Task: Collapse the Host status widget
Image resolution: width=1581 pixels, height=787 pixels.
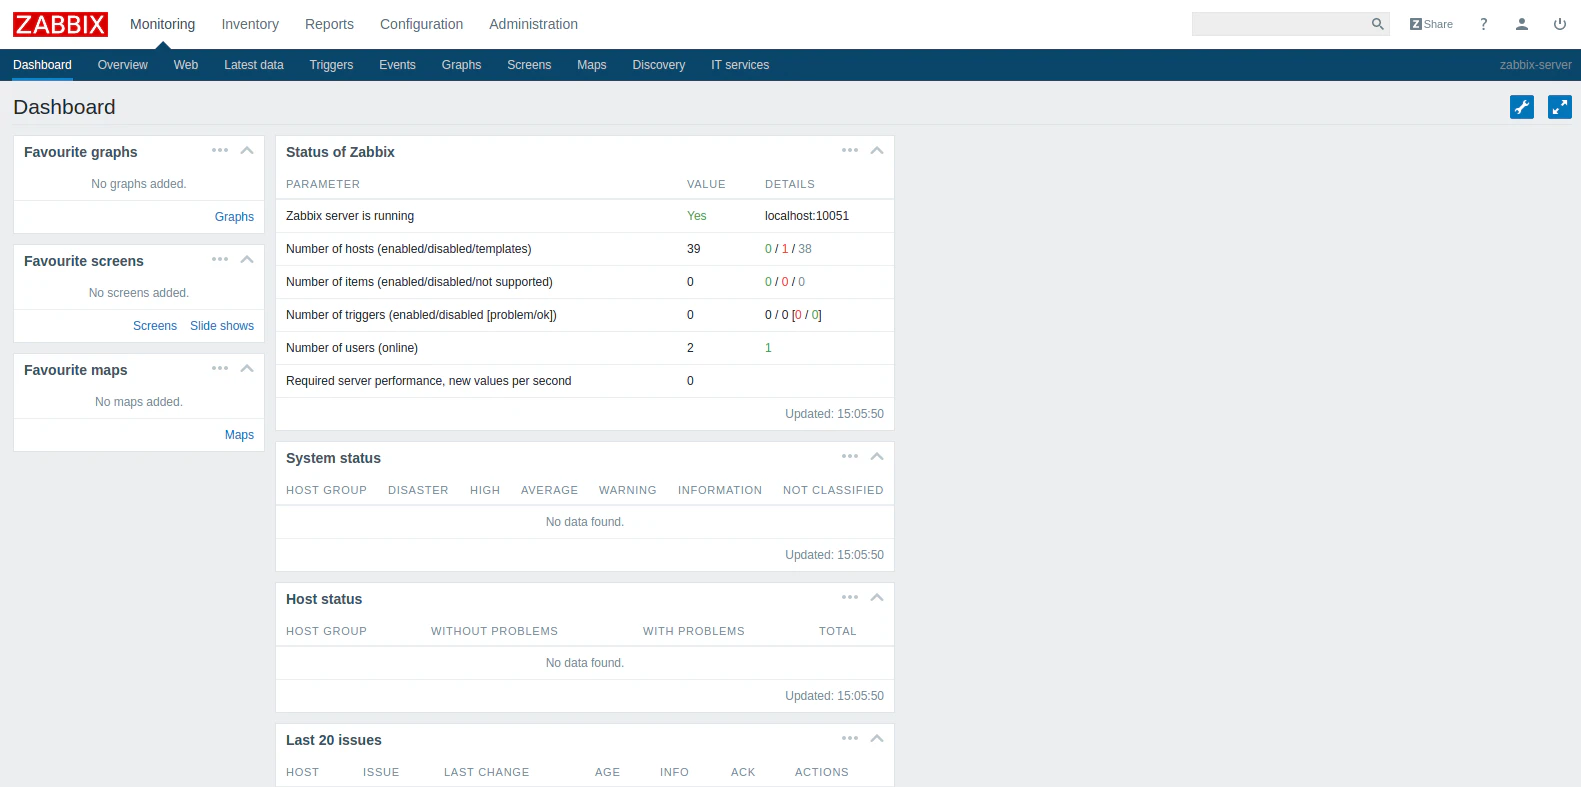Action: tap(877, 597)
